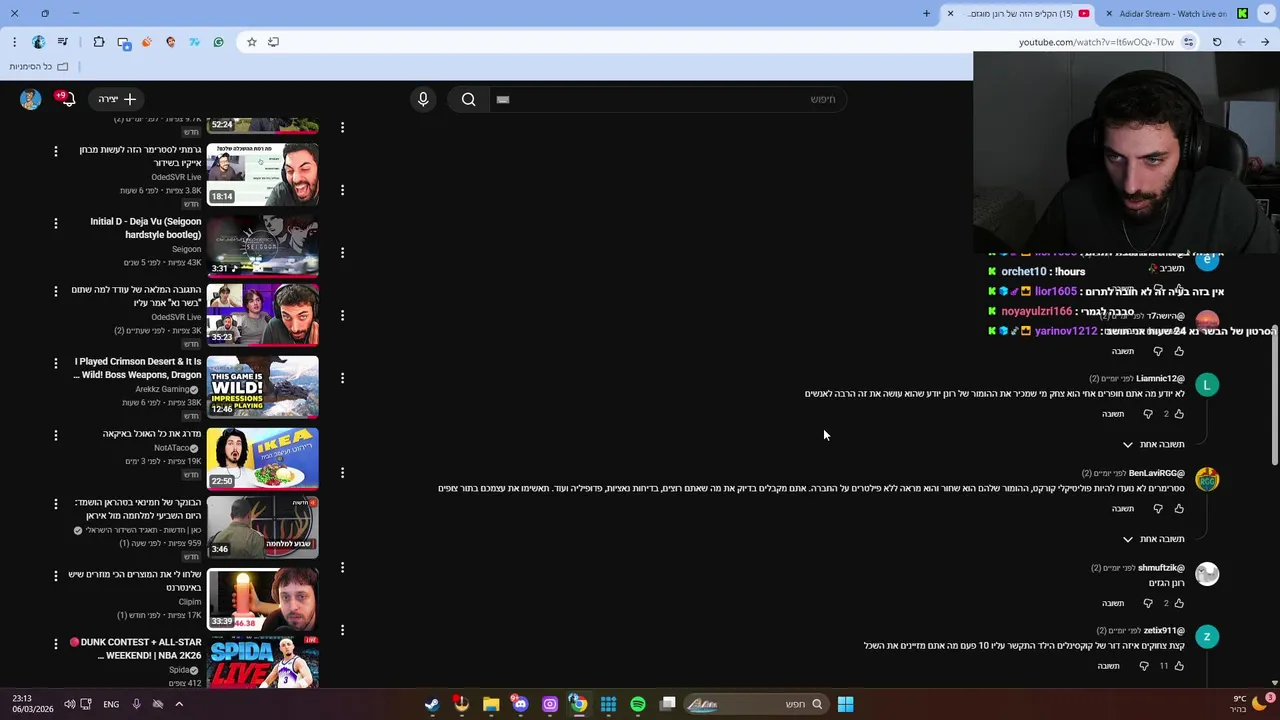The image size is (1280, 720).
Task: Close the Adidar Stream tab
Action: [1109, 14]
